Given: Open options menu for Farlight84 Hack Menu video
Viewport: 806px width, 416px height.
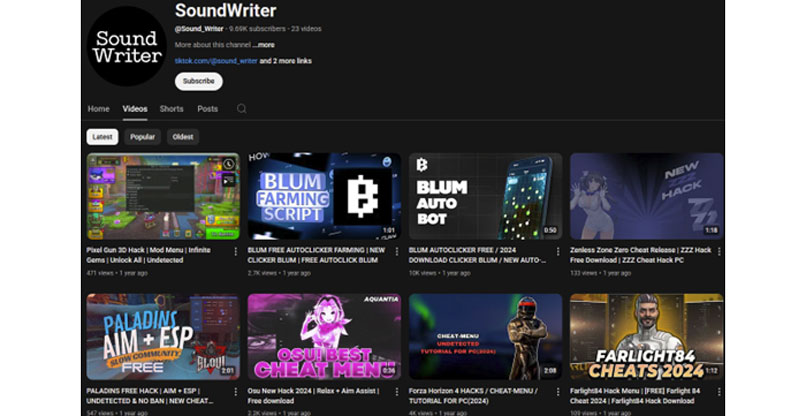Looking at the screenshot, I should tap(721, 393).
